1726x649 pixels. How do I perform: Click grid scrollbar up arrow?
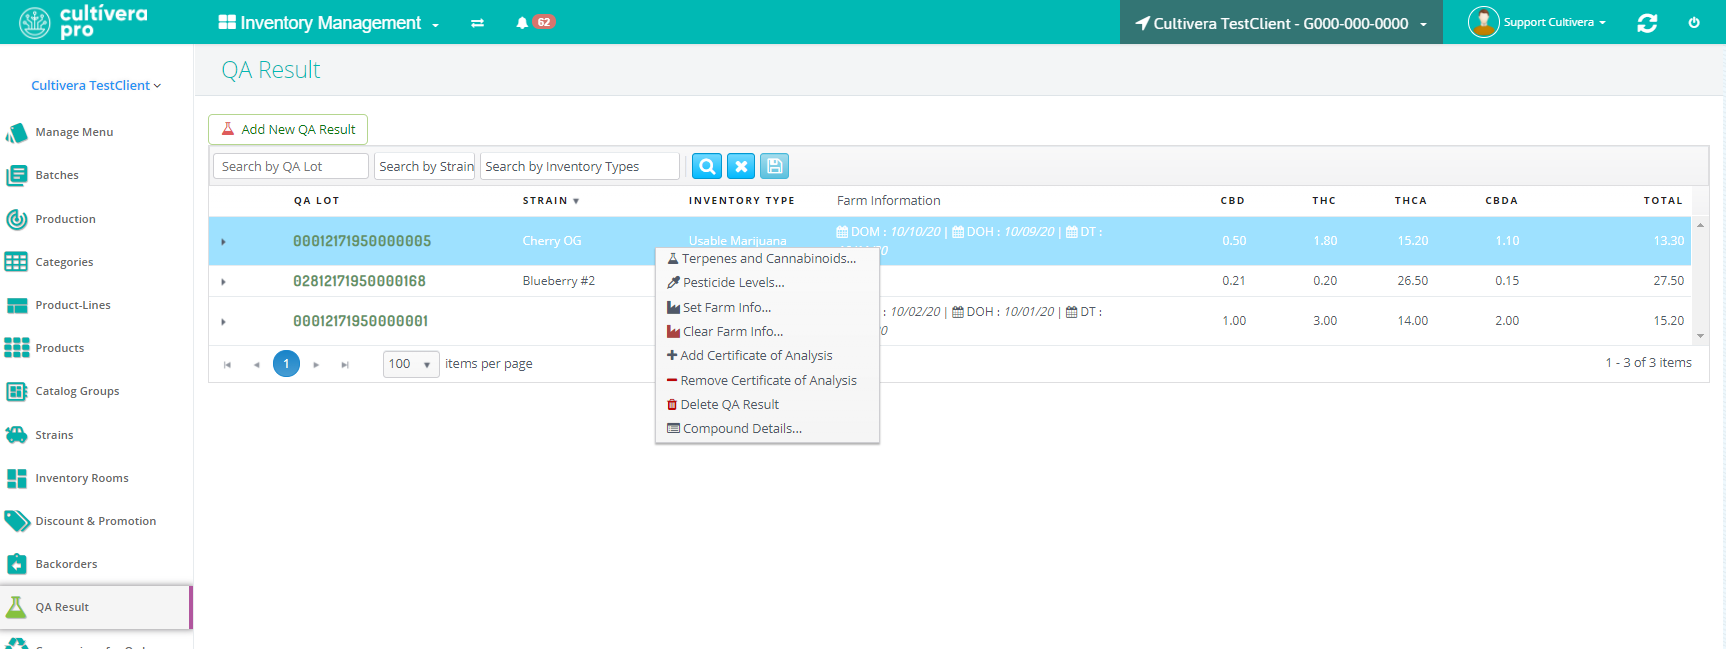click(x=1700, y=225)
